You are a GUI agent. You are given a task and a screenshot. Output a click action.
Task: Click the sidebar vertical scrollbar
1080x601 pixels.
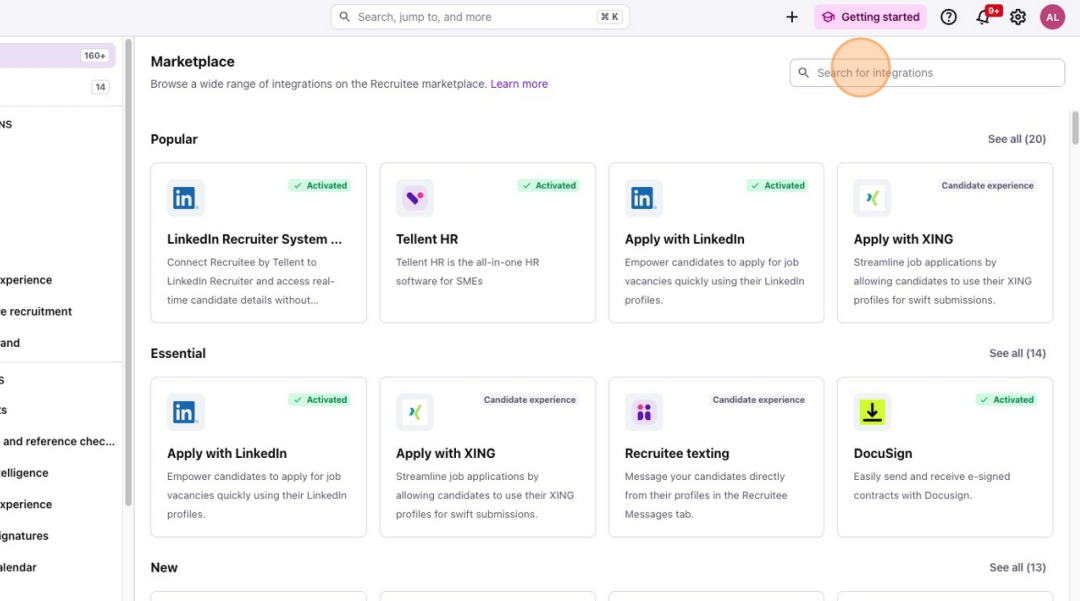pos(128,272)
